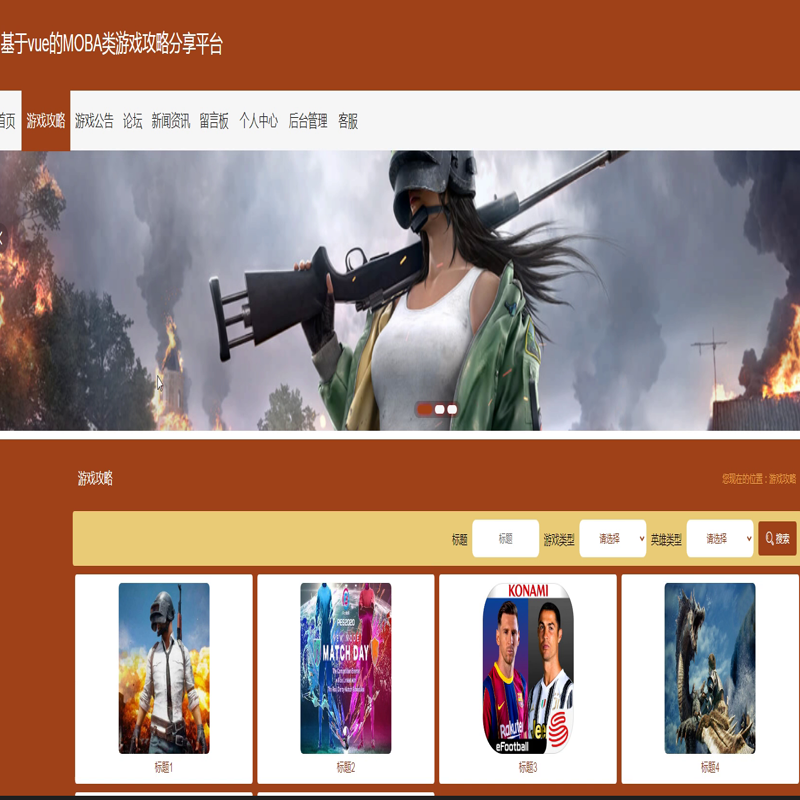Open the 标题1 PUBG thumbnail

click(x=164, y=668)
